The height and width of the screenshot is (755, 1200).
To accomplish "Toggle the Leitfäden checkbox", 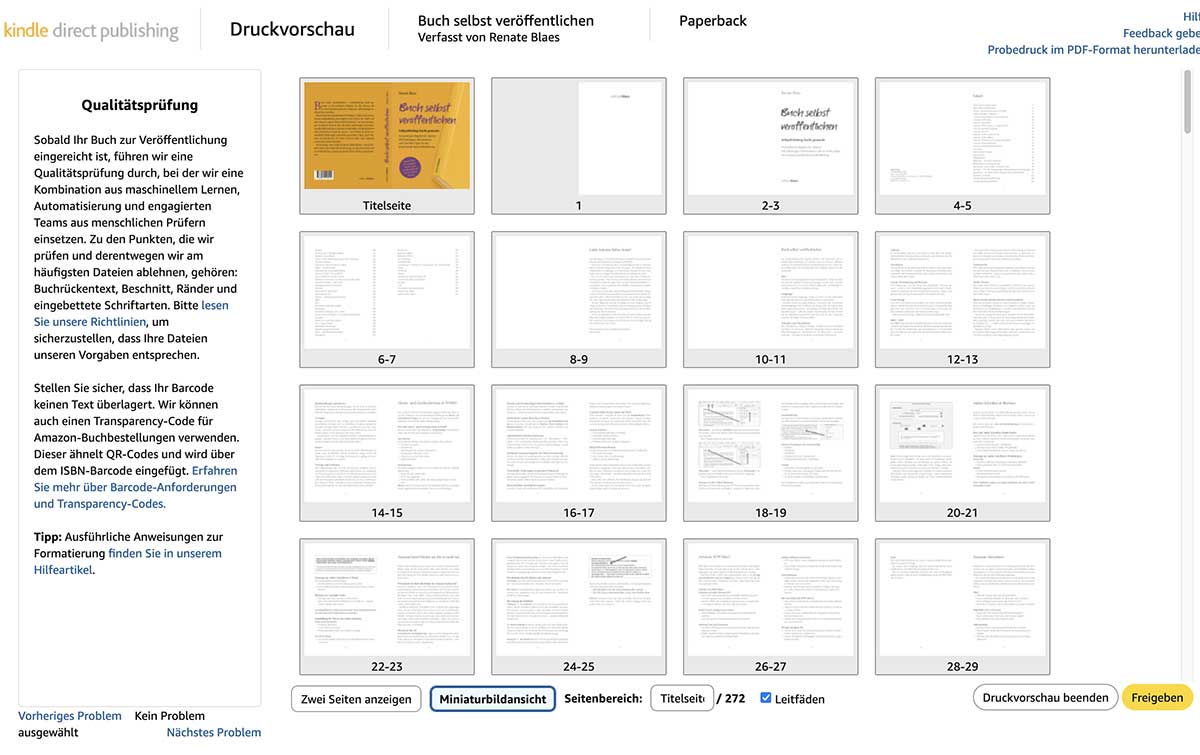I will pyautogui.click(x=766, y=698).
